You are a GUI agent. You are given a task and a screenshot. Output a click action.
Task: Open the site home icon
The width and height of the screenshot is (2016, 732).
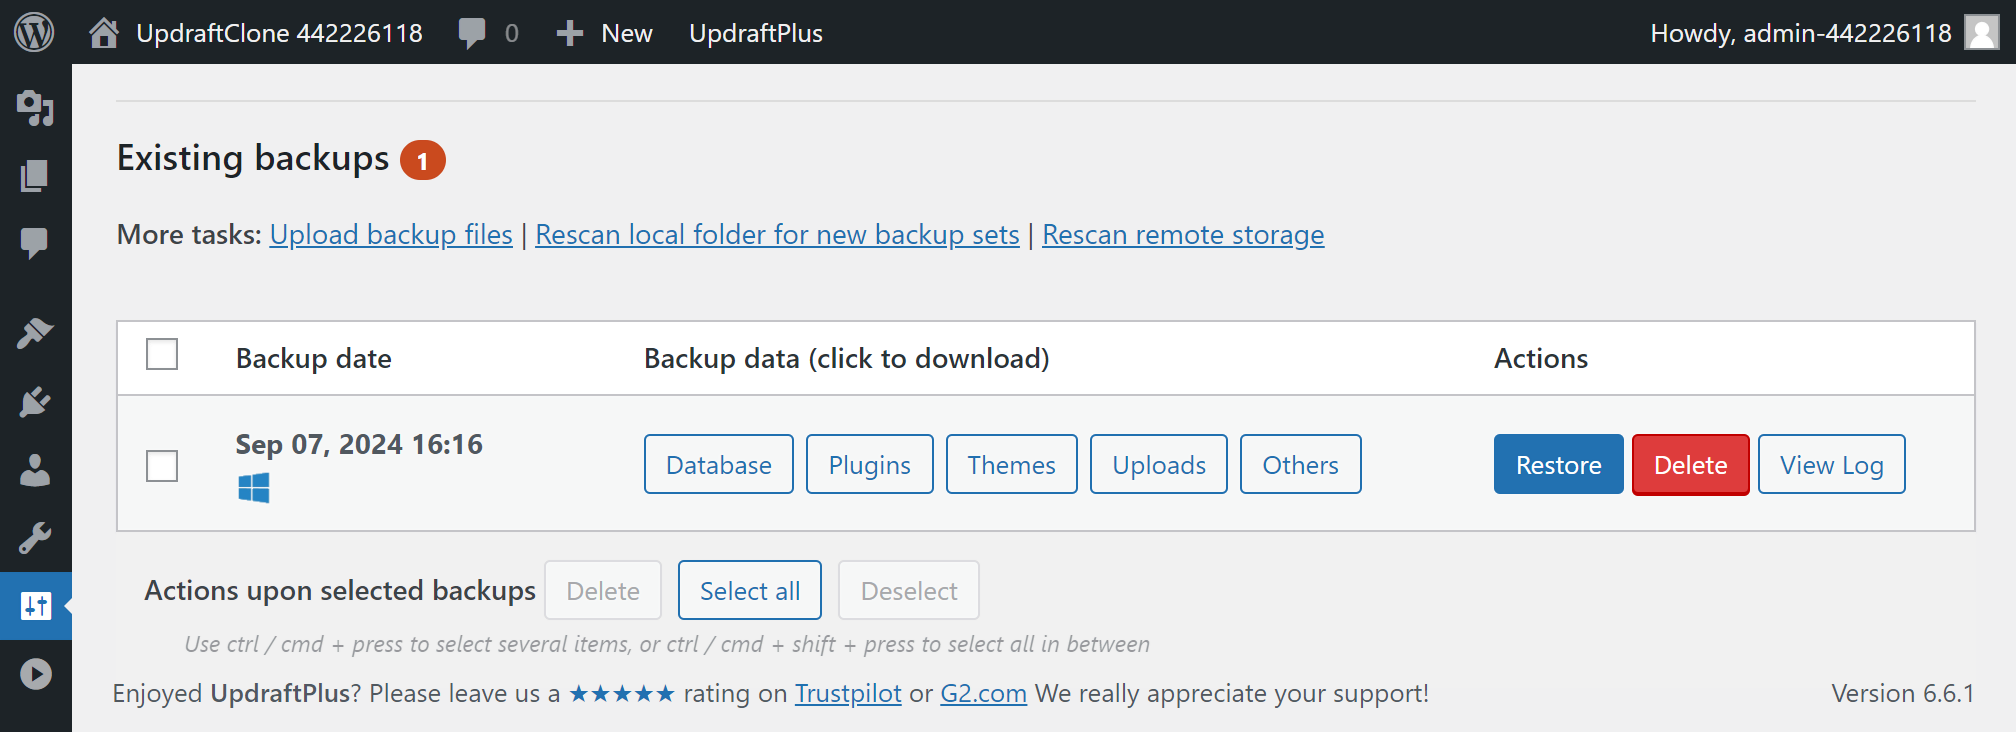(103, 33)
